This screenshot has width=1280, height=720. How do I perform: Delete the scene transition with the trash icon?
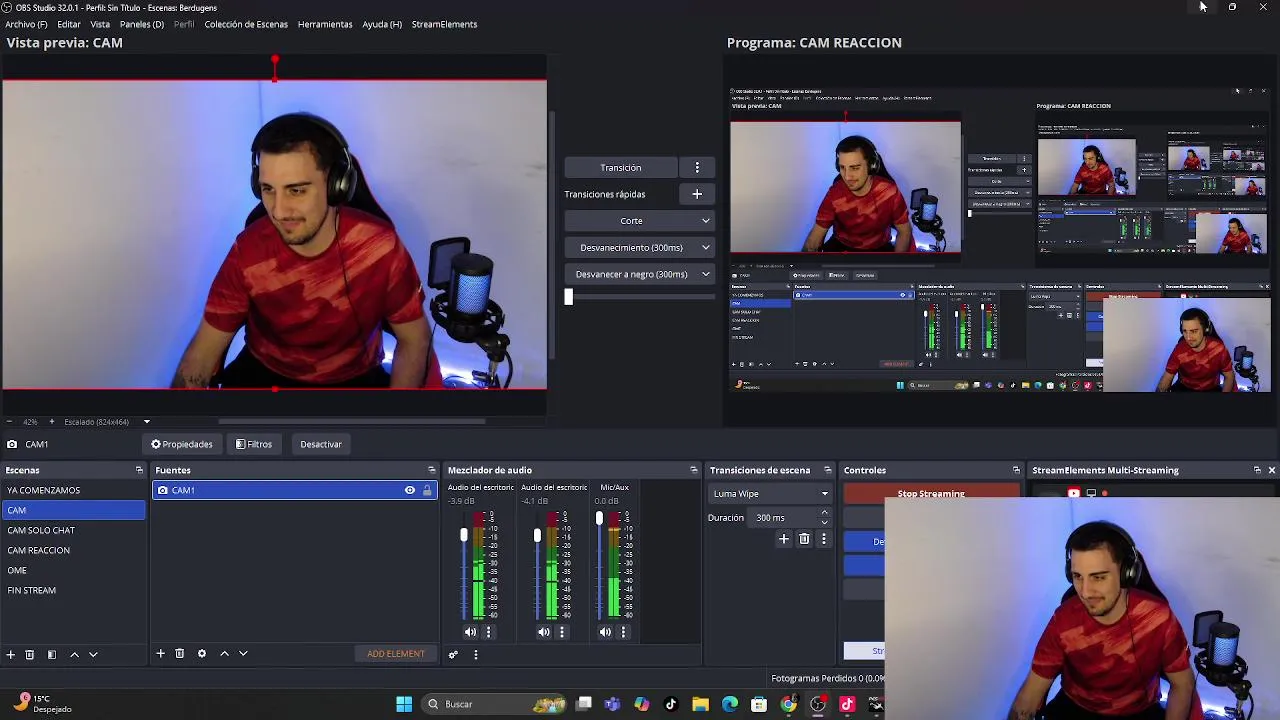pyautogui.click(x=804, y=539)
